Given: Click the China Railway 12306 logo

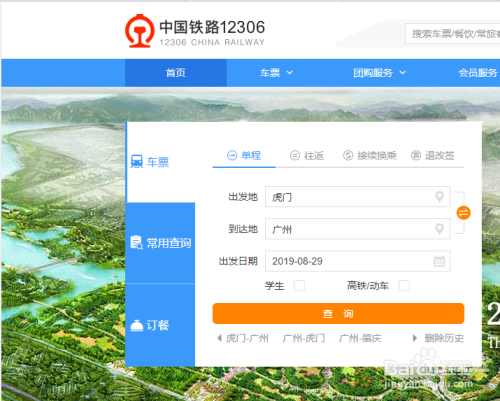Looking at the screenshot, I should (x=195, y=31).
